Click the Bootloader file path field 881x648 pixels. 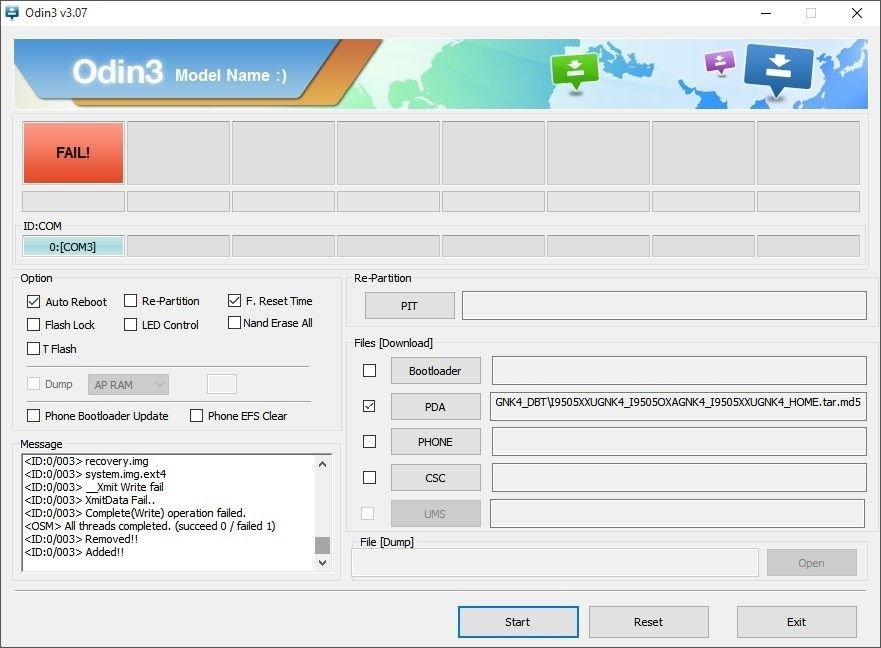(679, 370)
